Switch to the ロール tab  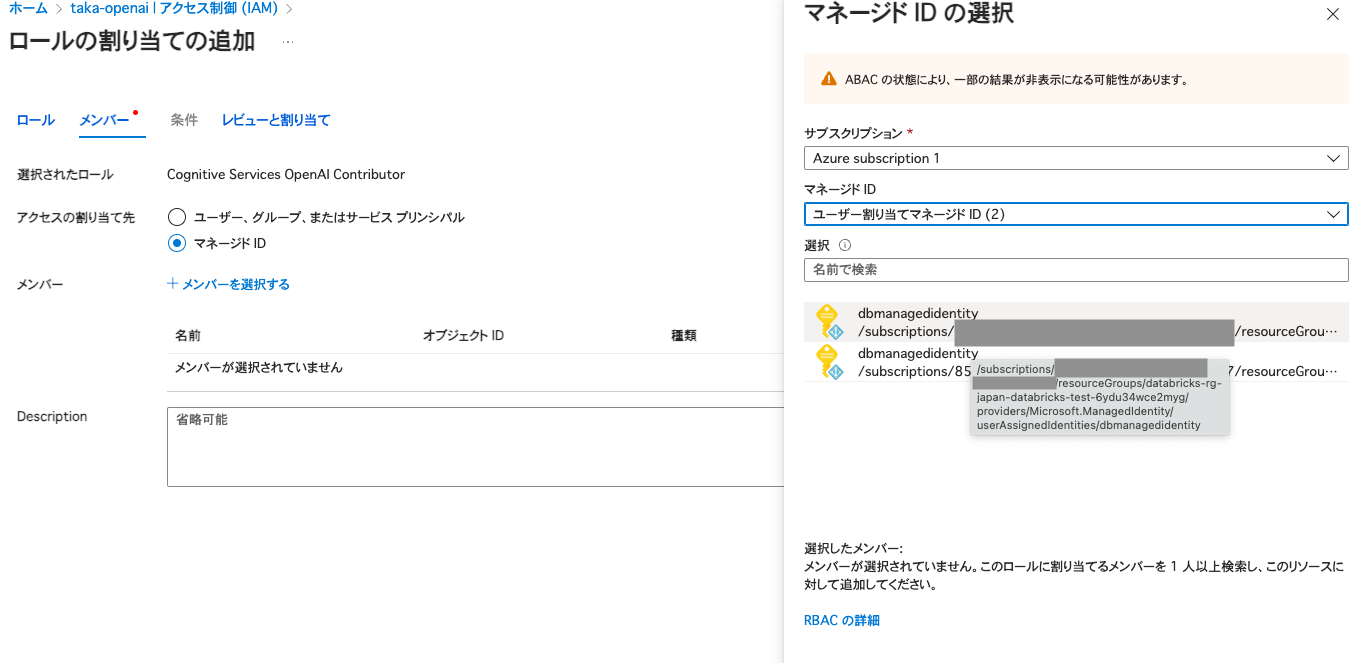click(34, 119)
